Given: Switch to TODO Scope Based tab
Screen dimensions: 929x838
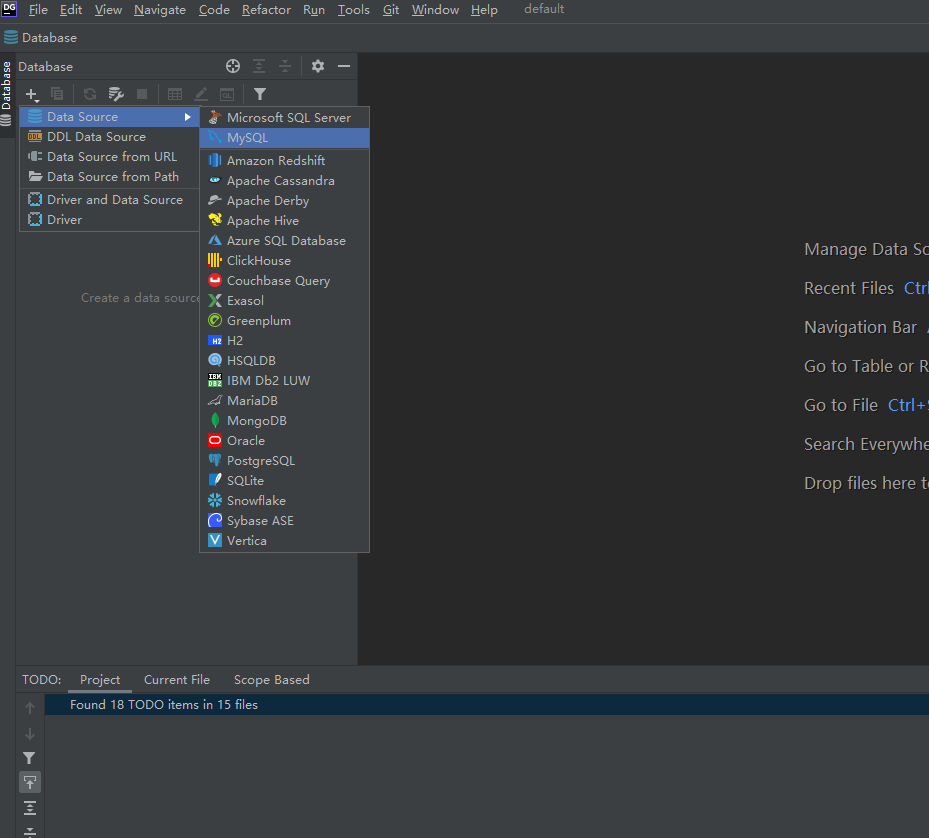Looking at the screenshot, I should [x=271, y=680].
